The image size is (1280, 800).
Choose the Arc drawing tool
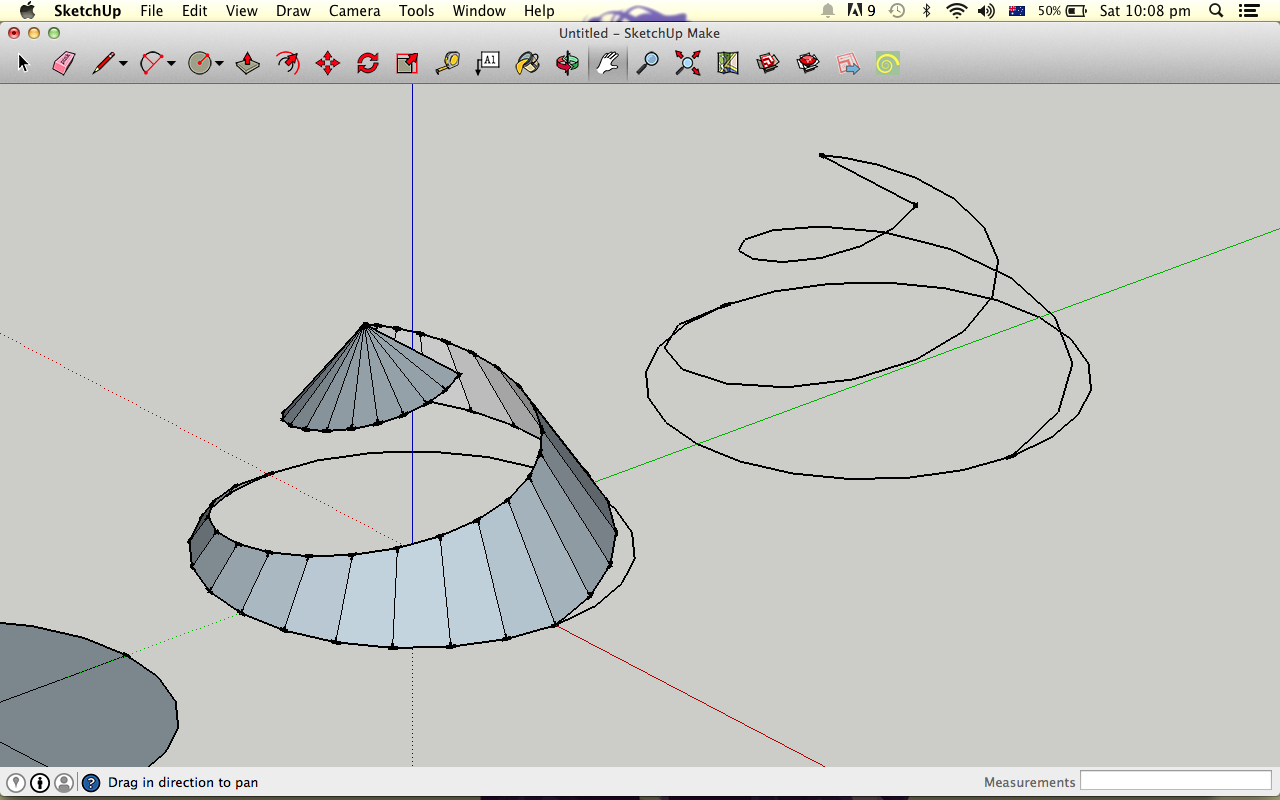tap(151, 64)
